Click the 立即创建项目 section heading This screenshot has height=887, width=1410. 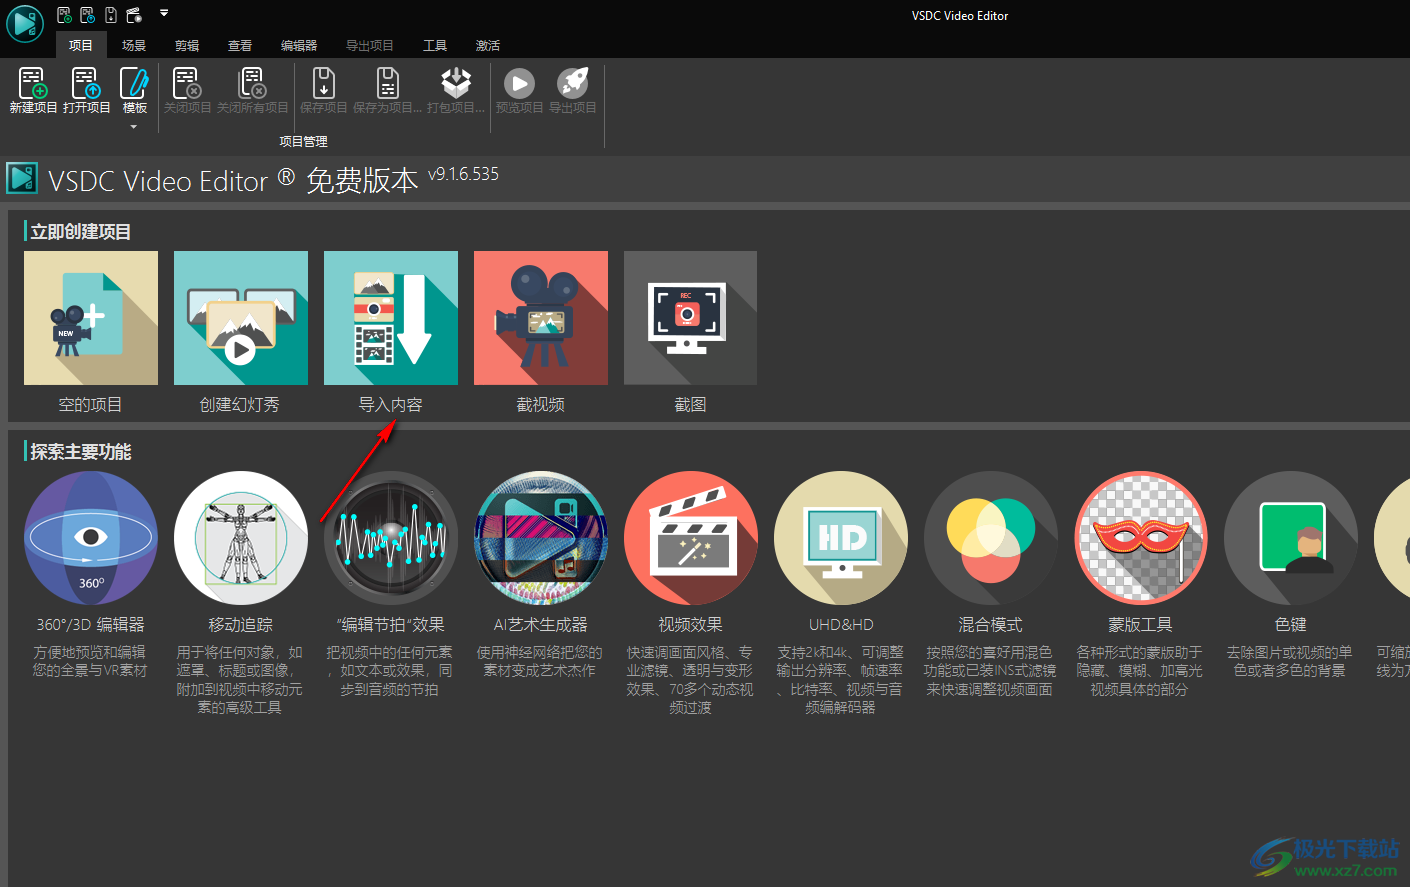(81, 232)
